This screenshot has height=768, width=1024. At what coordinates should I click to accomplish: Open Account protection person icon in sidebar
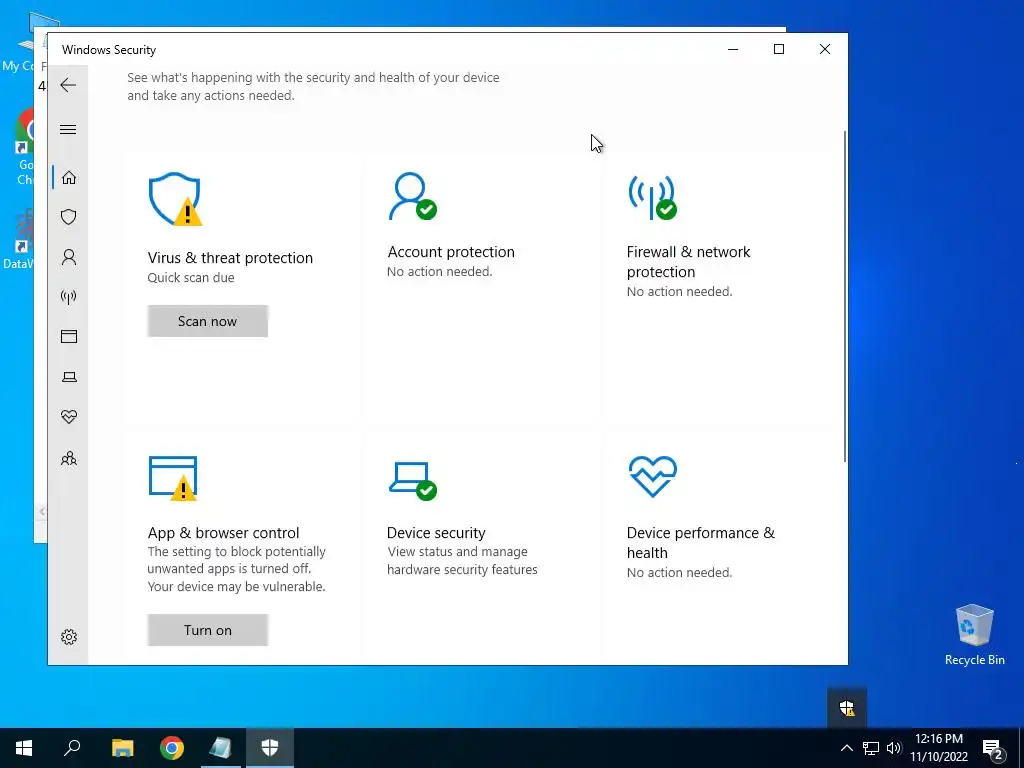(69, 257)
